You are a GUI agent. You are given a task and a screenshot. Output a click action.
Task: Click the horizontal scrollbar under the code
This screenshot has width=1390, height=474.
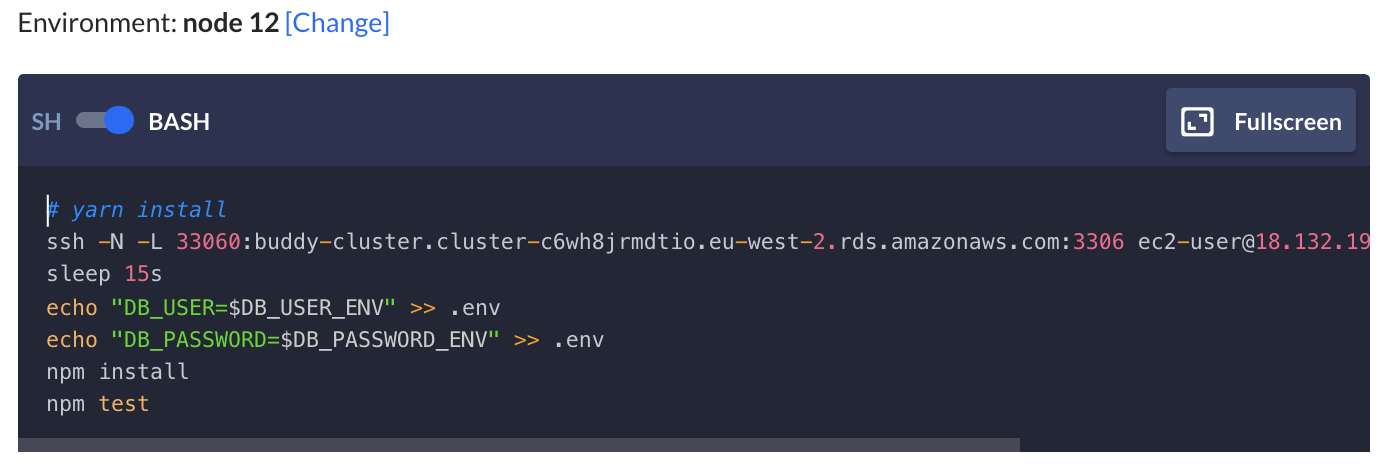click(x=519, y=444)
